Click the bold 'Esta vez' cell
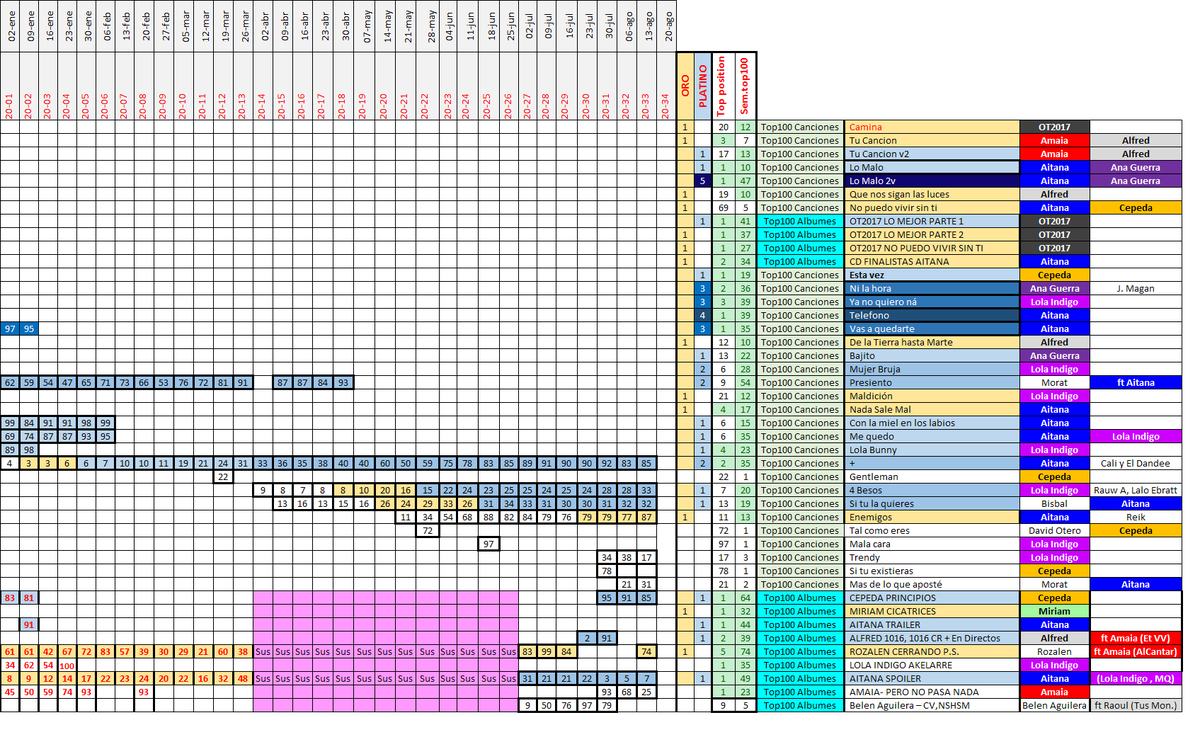Screen dimensions: 1200x737 tap(931, 275)
